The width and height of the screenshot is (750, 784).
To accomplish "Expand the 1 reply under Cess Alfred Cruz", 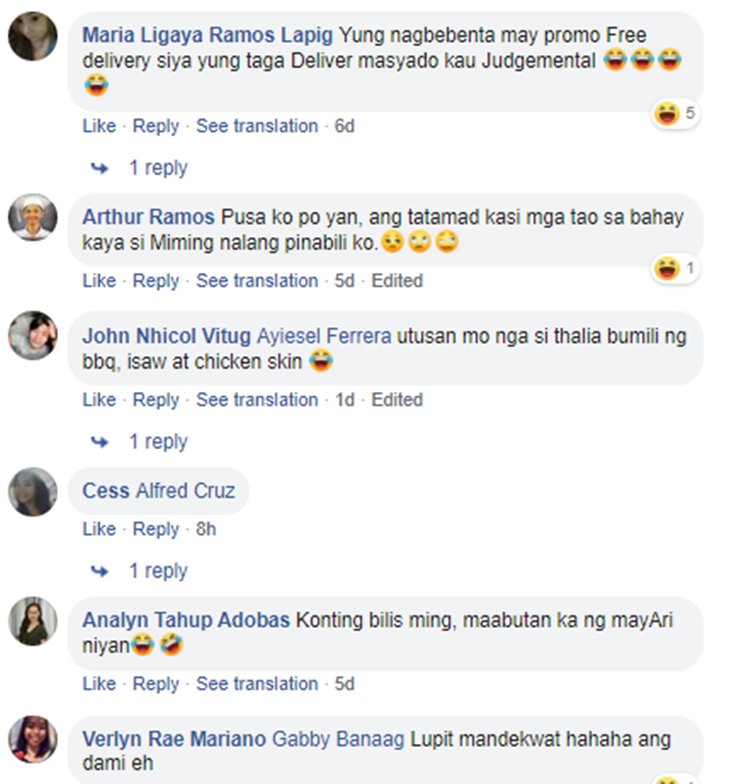I will 158,570.
